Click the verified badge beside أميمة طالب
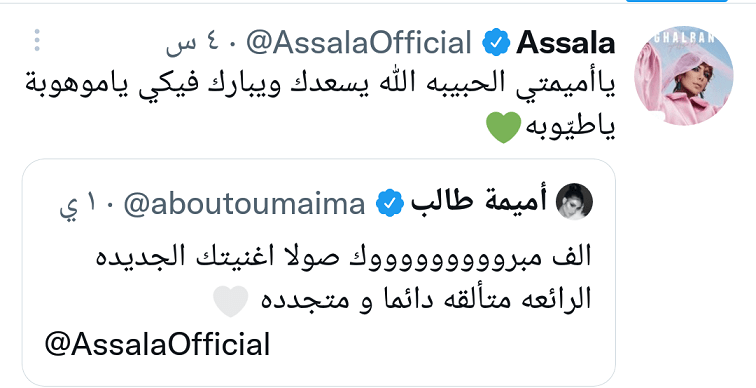 390,203
